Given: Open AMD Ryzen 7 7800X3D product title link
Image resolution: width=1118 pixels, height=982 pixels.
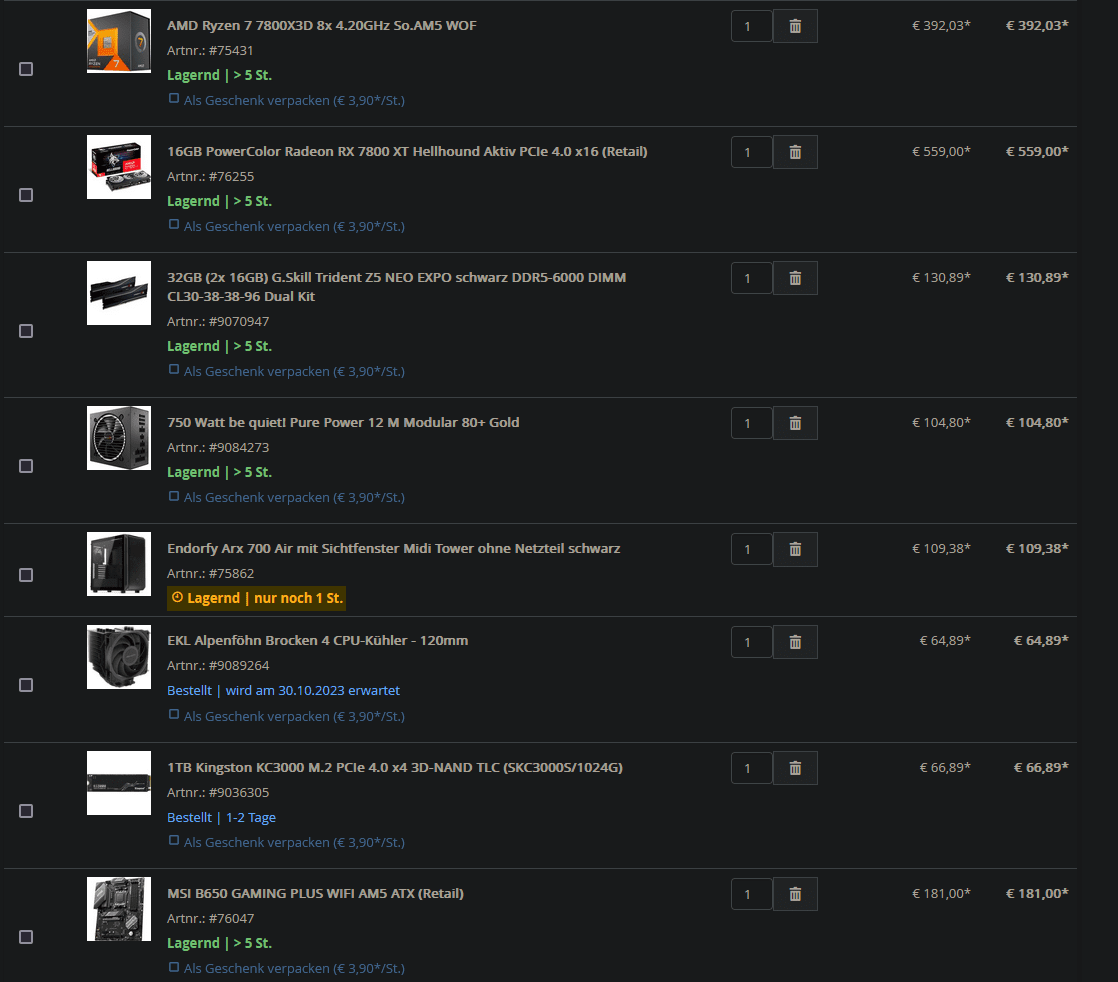Looking at the screenshot, I should pyautogui.click(x=322, y=26).
